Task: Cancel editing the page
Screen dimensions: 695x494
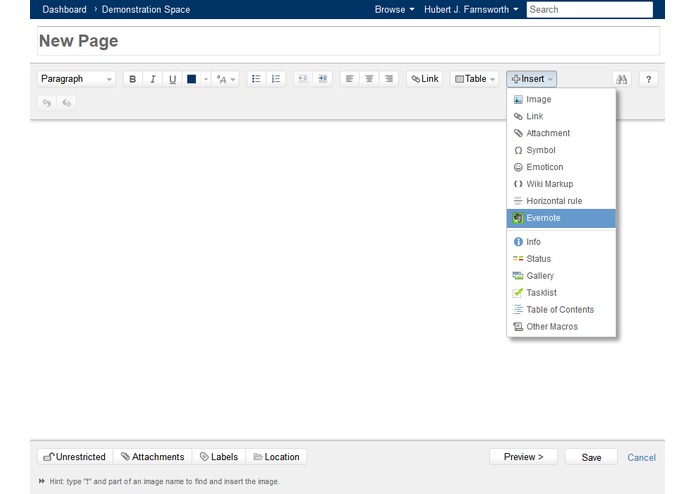Action: [641, 457]
